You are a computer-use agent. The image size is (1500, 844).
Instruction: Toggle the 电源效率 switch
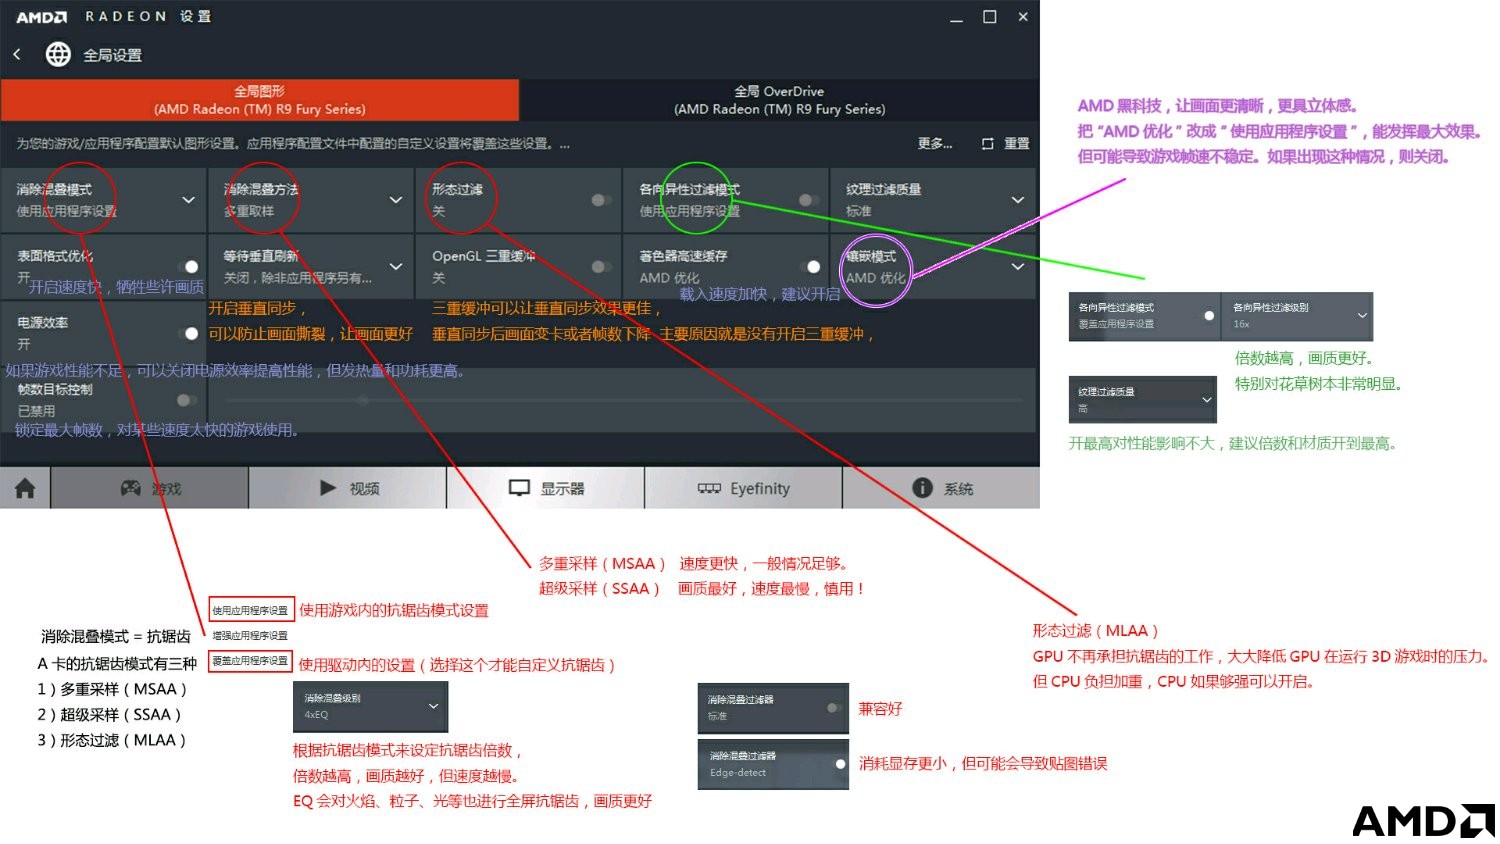187,333
